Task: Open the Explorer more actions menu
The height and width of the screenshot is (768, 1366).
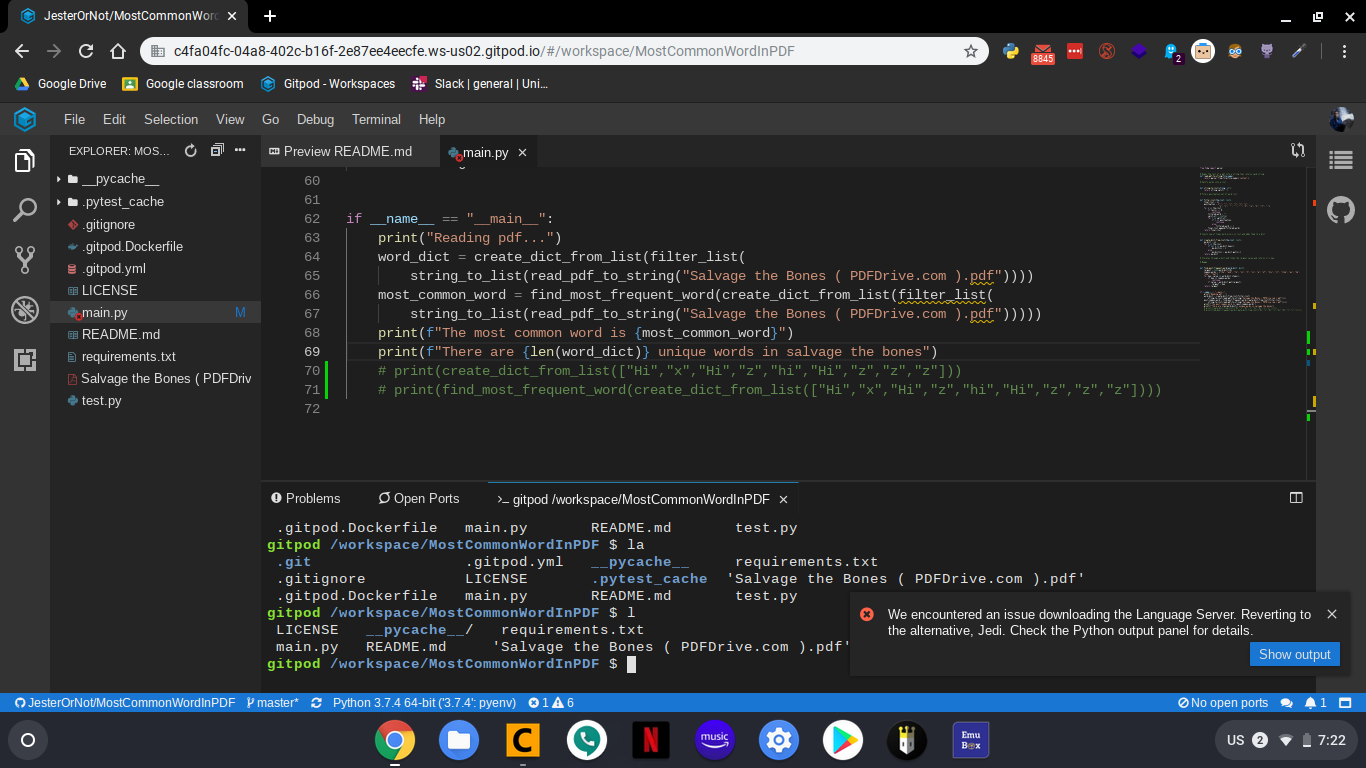Action: pos(239,151)
